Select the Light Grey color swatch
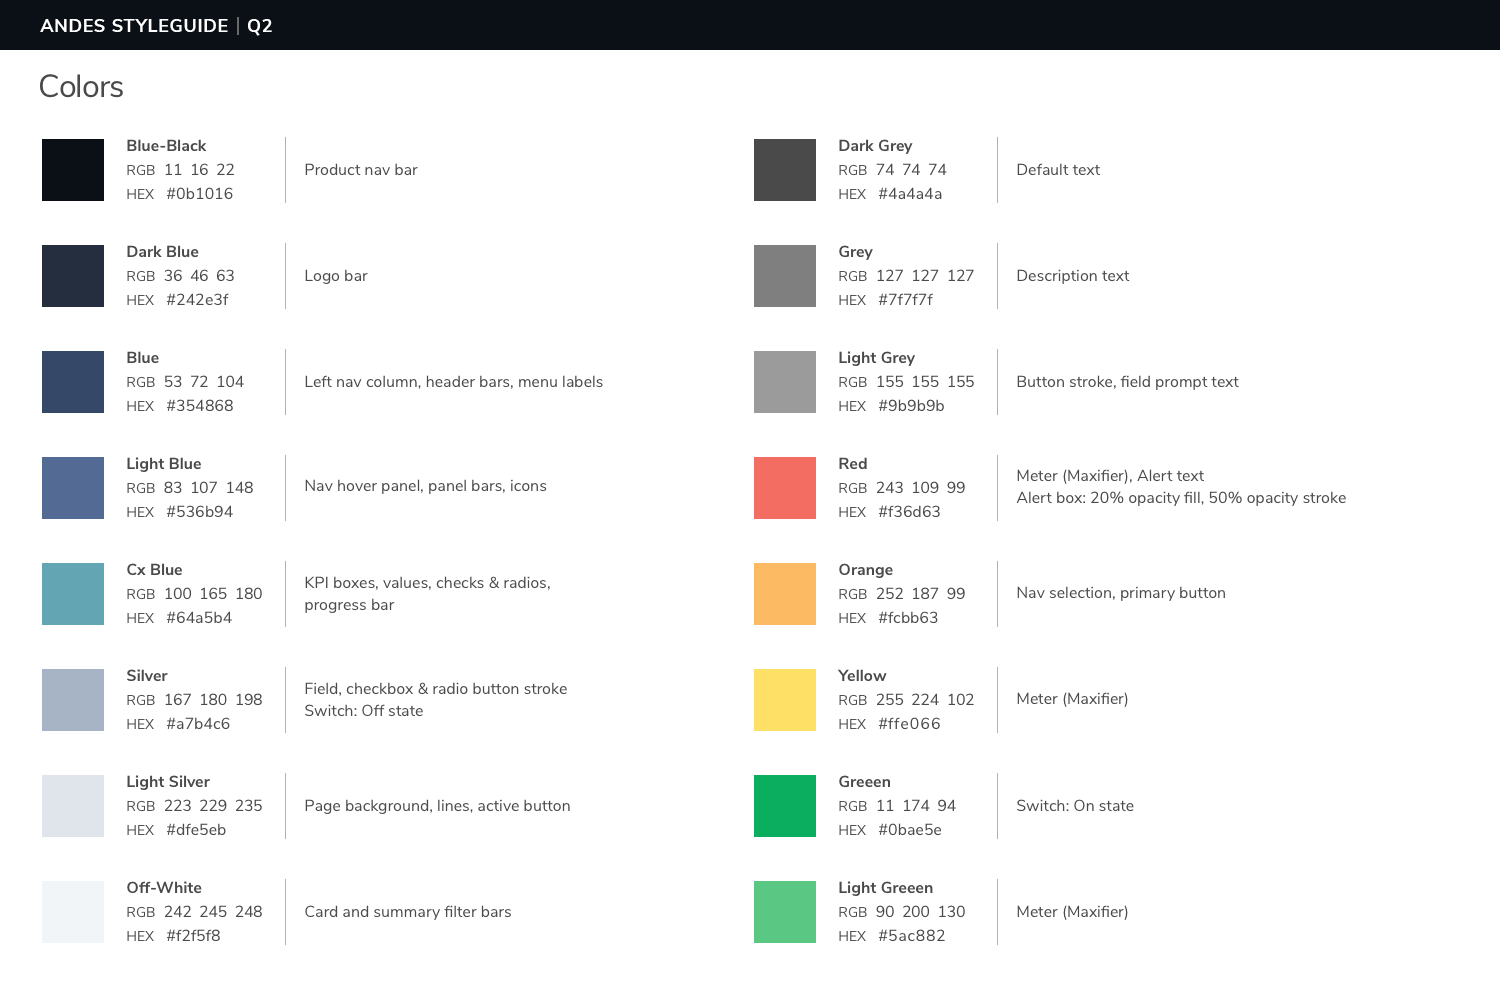1500x1000 pixels. click(x=785, y=382)
